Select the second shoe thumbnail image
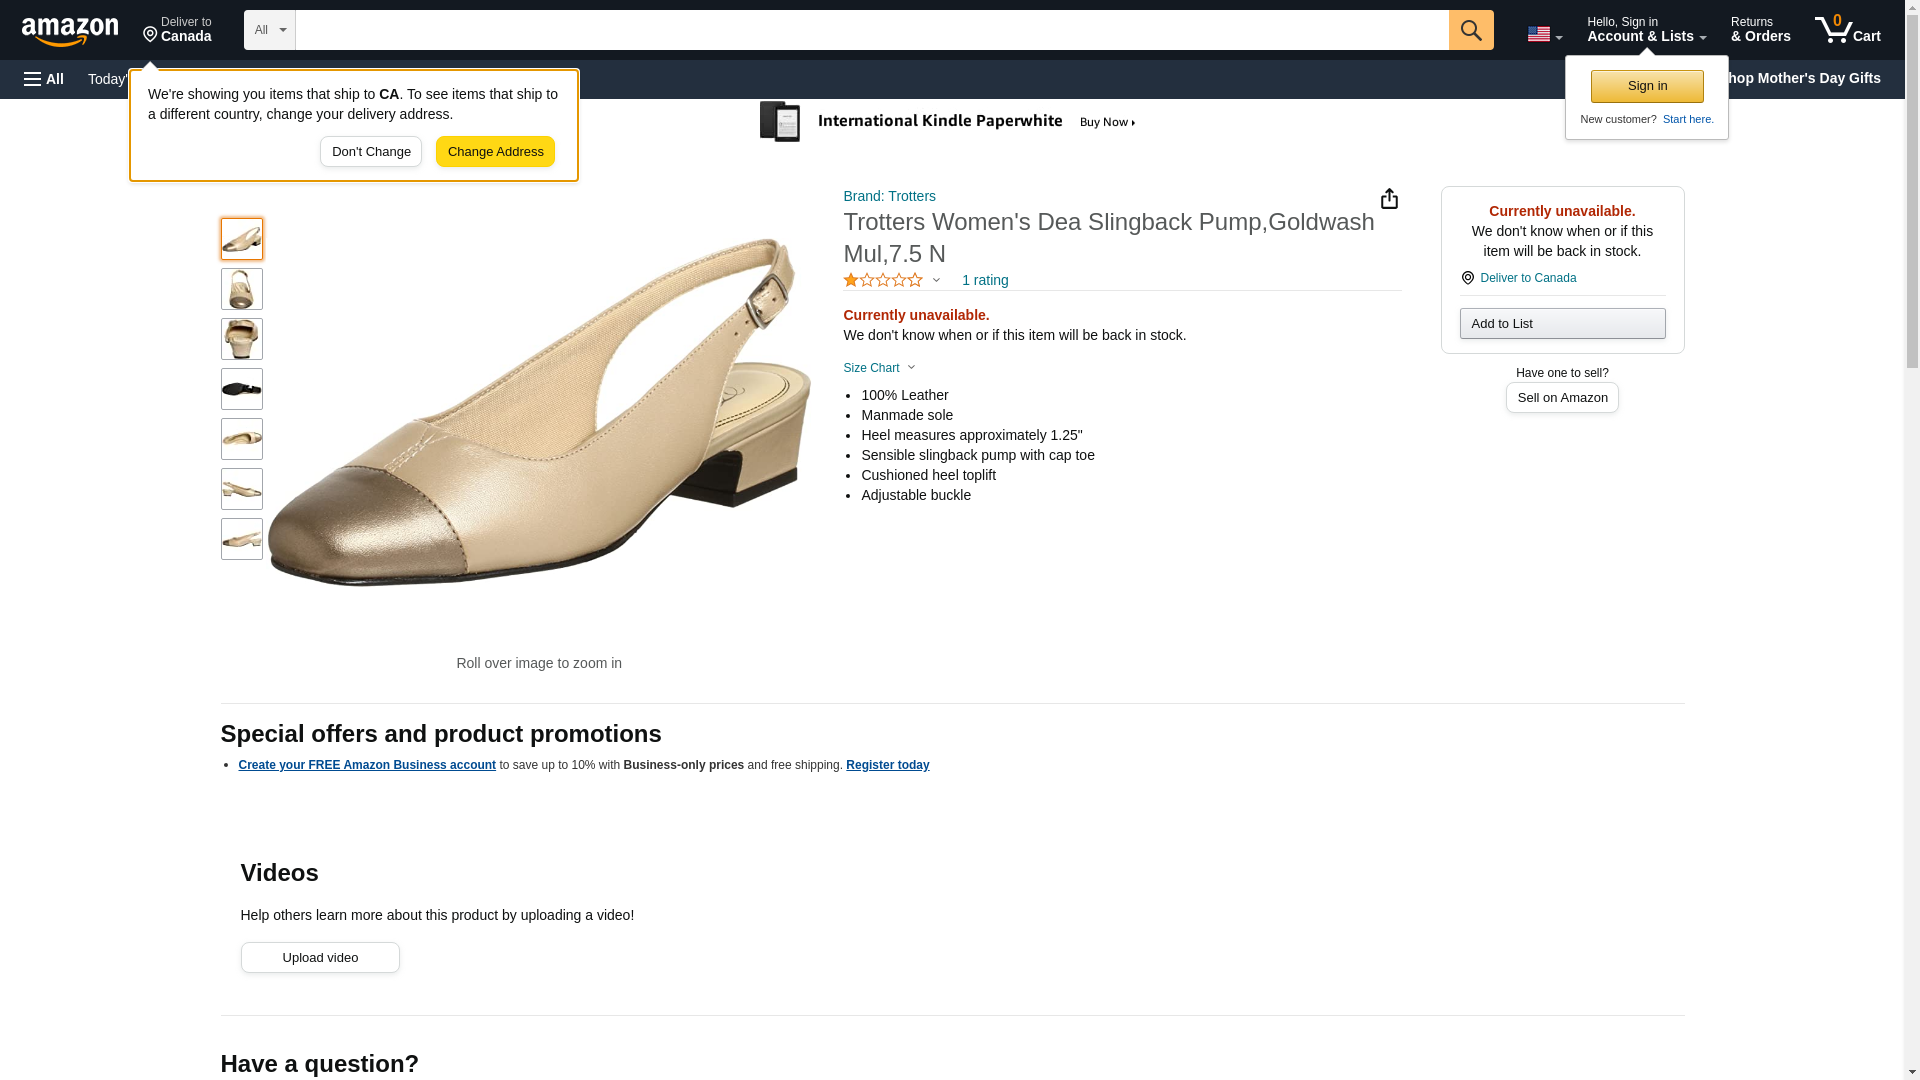Image resolution: width=1920 pixels, height=1080 pixels. pos(242,289)
